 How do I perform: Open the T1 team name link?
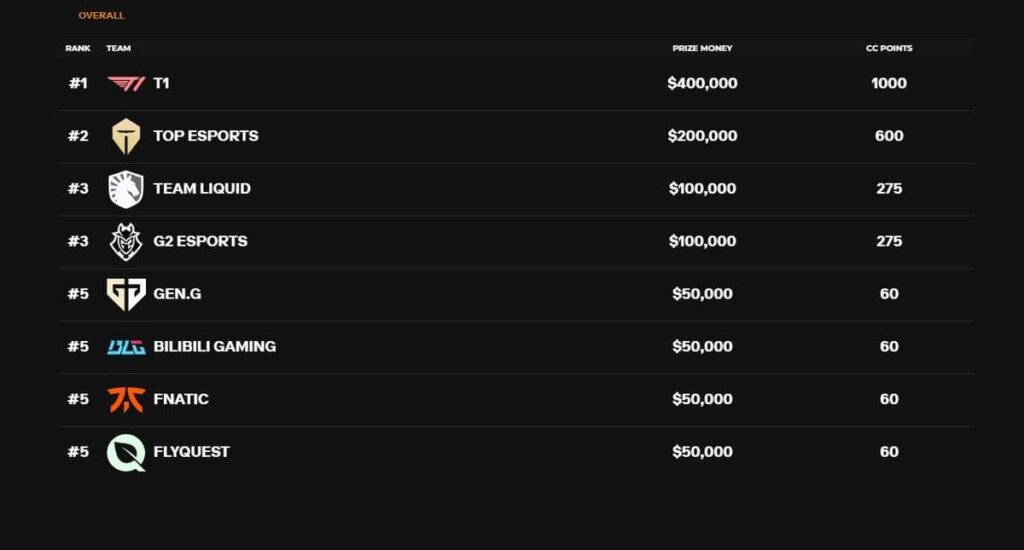(161, 84)
